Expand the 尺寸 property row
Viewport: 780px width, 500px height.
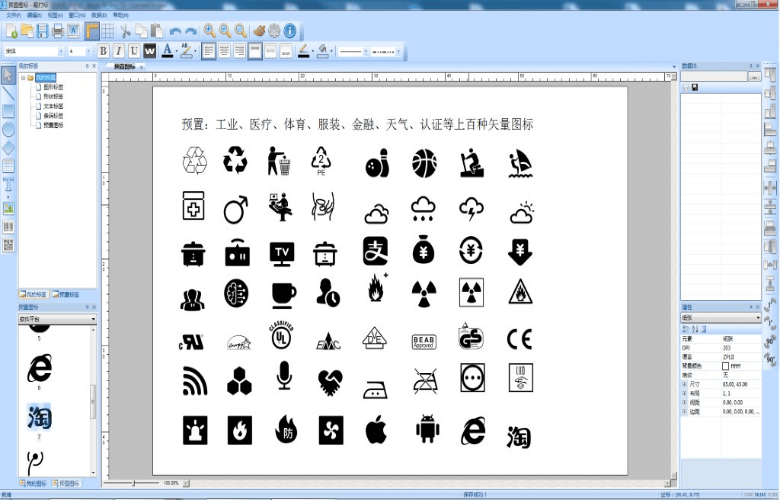(684, 385)
